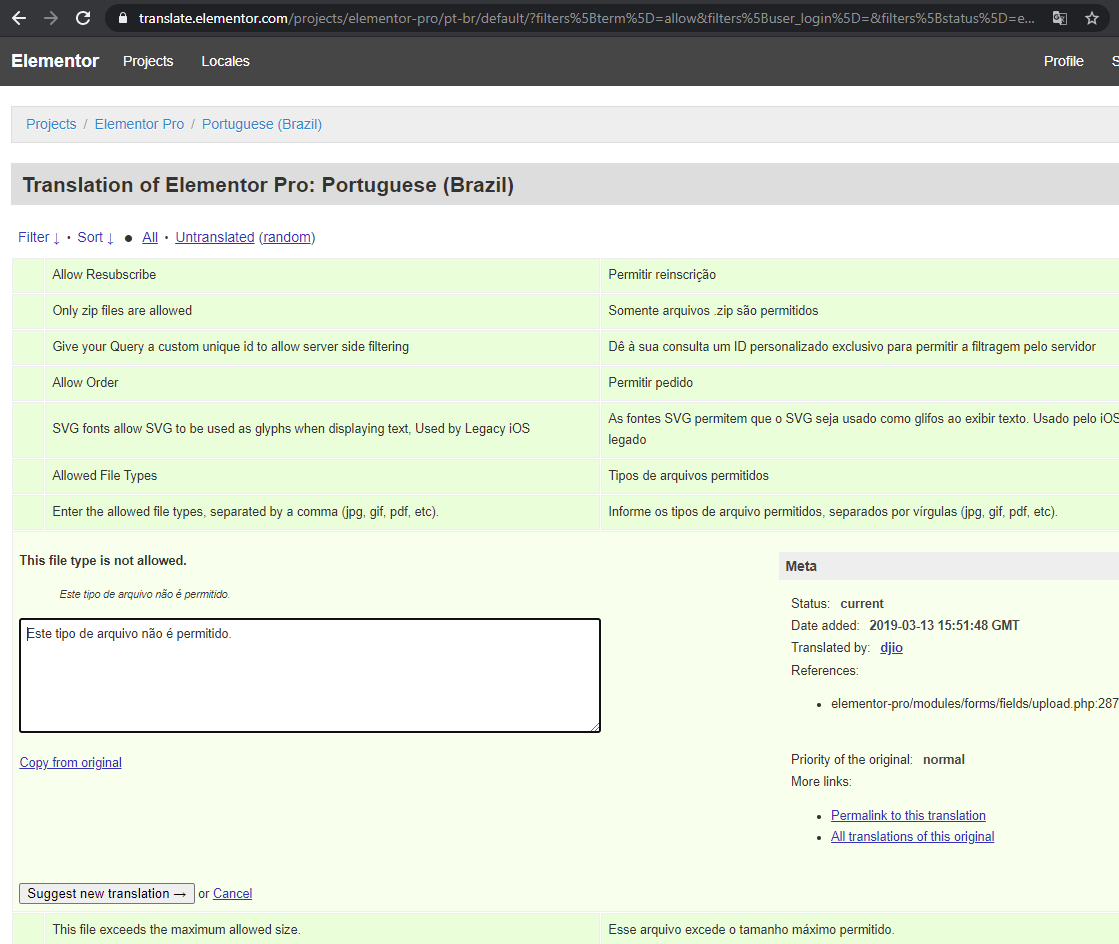This screenshot has width=1119, height=944.
Task: Open Portuguese (Brazil) breadcrumb link
Action: click(262, 124)
